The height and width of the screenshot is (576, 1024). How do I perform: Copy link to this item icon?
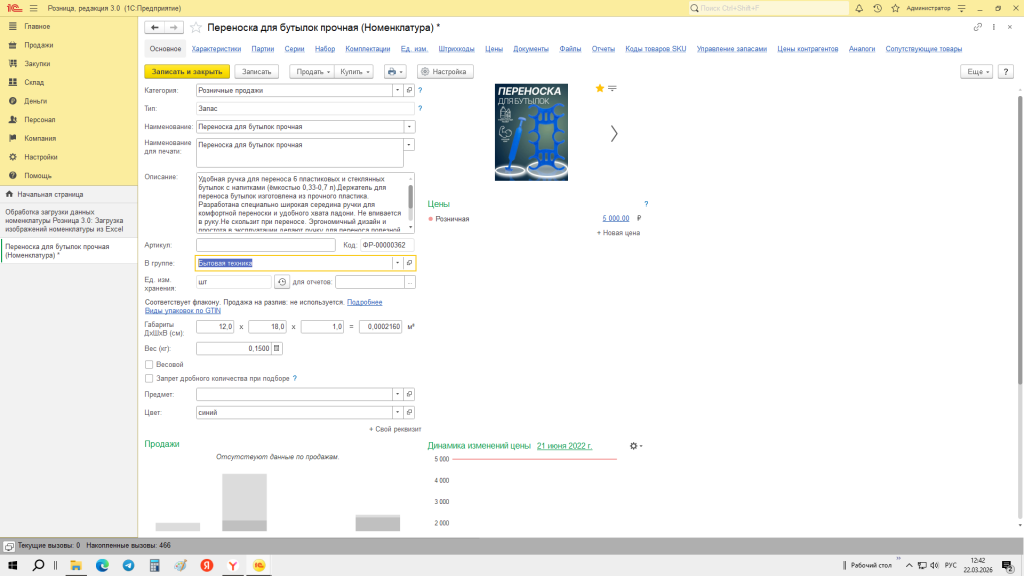tap(978, 27)
